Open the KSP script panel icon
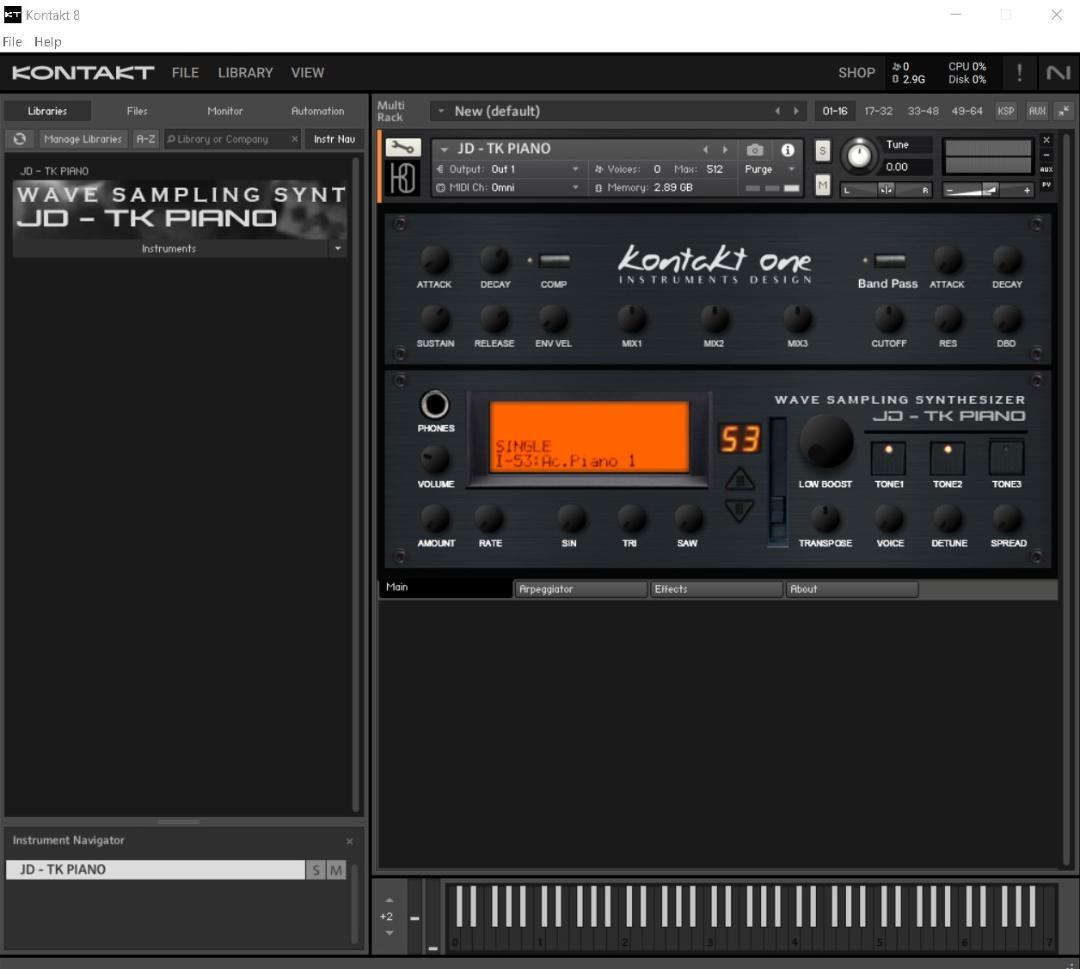Image resolution: width=1080 pixels, height=969 pixels. click(x=1005, y=111)
